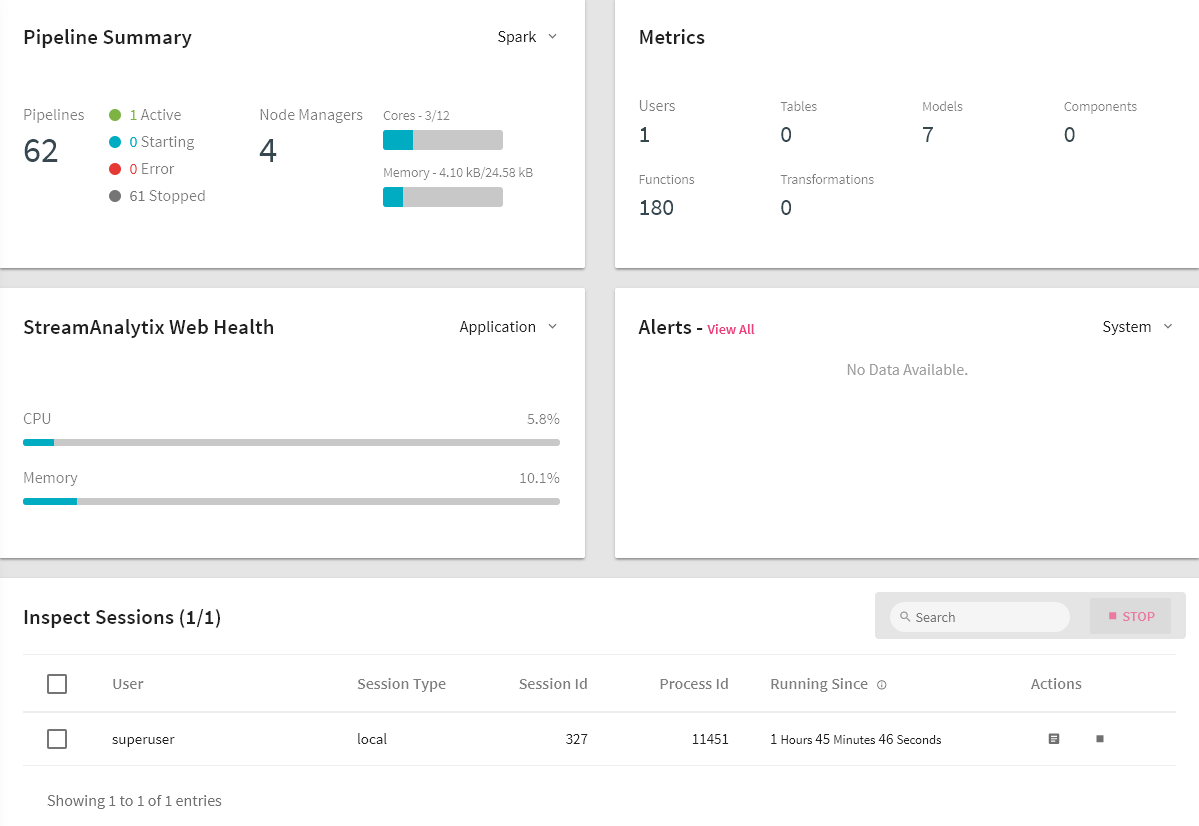Sort table by Session Type column header
1199x826 pixels.
click(401, 684)
